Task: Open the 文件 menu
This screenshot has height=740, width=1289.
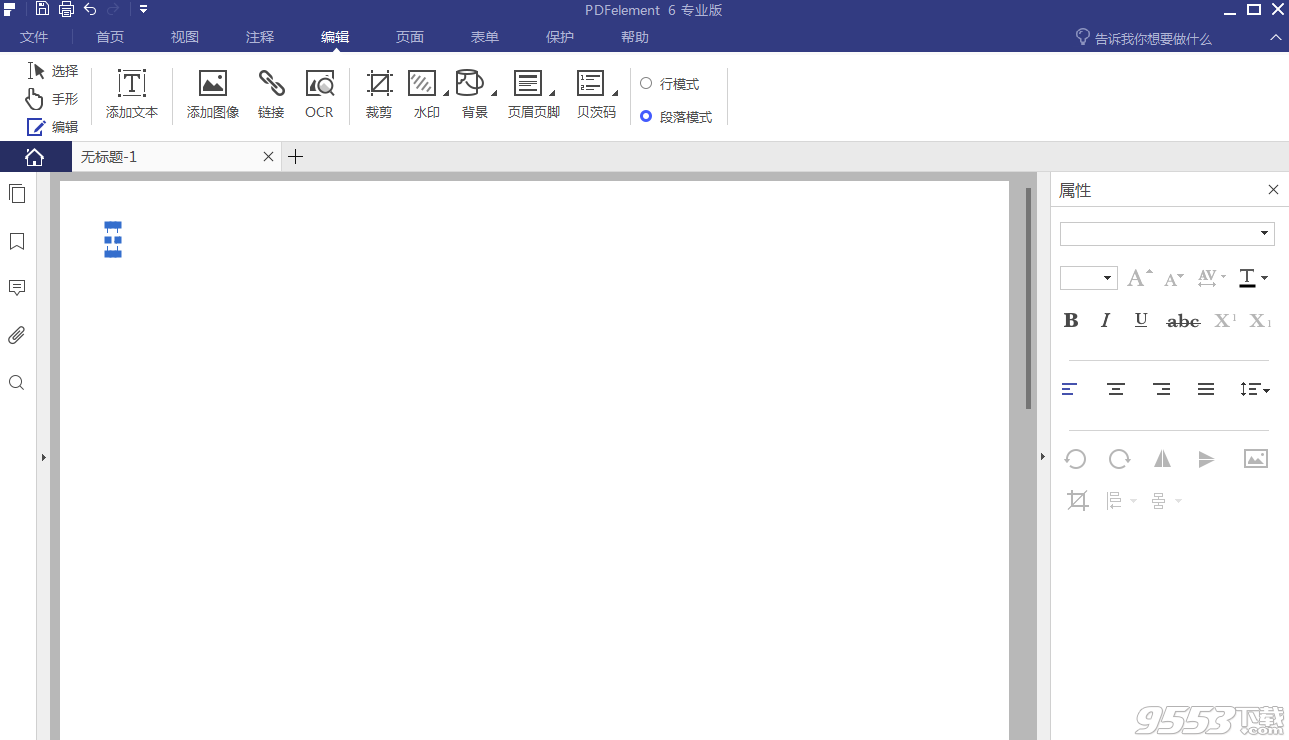Action: click(x=34, y=37)
